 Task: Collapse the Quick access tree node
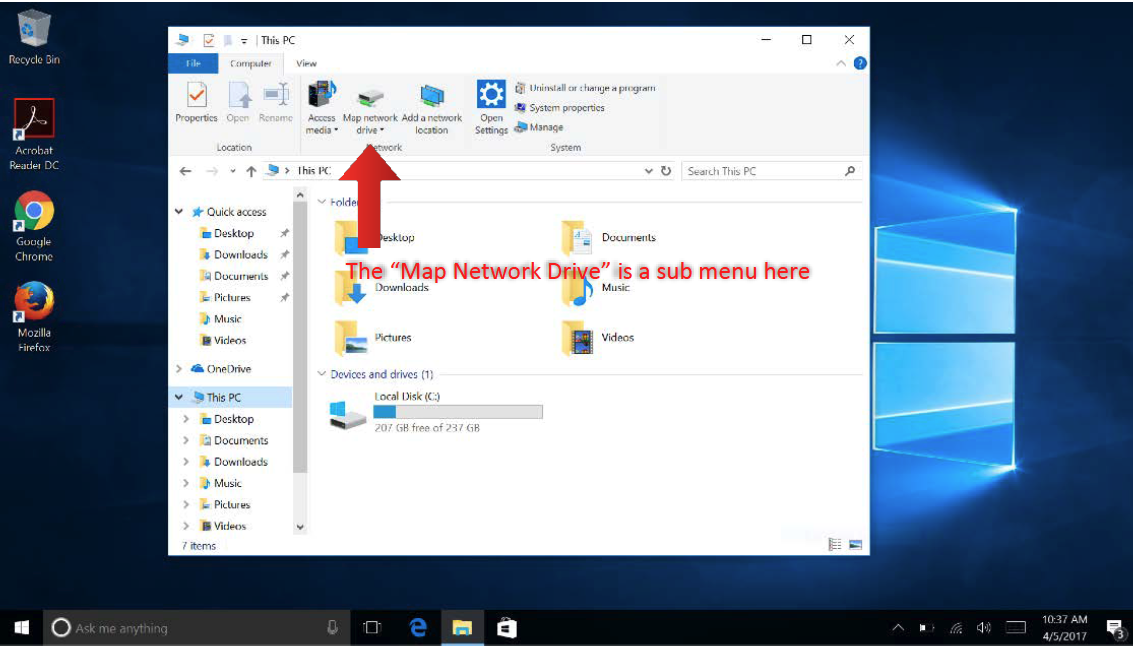coord(178,212)
